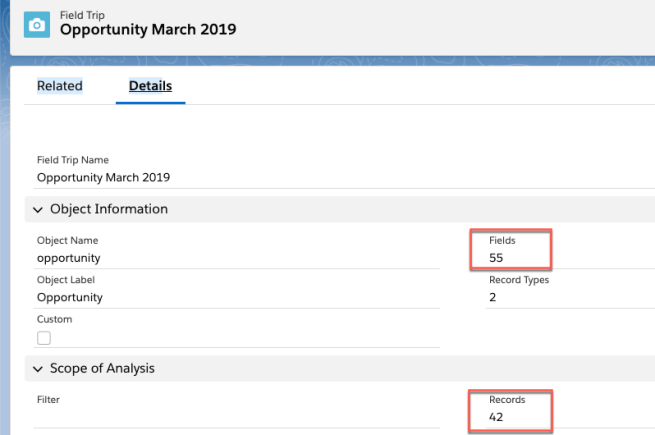Collapse the Scope of Analysis chevron

pyautogui.click(x=38, y=369)
